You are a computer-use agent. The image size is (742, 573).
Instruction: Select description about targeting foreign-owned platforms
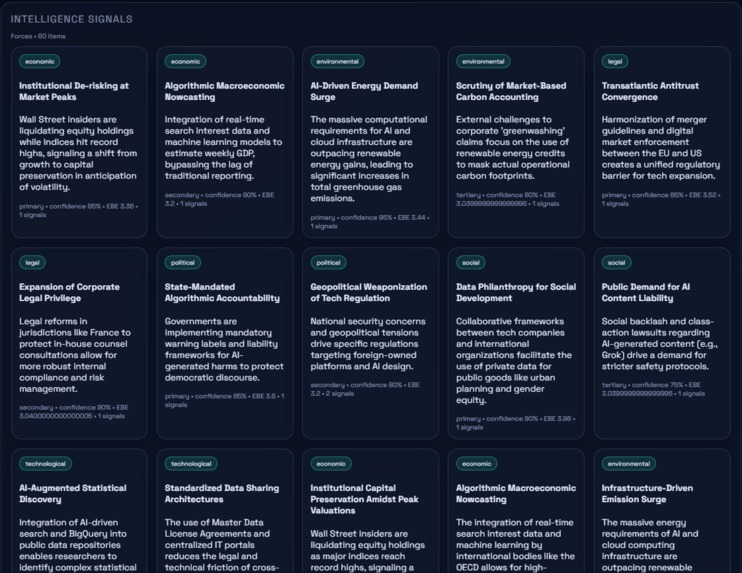coord(368,344)
